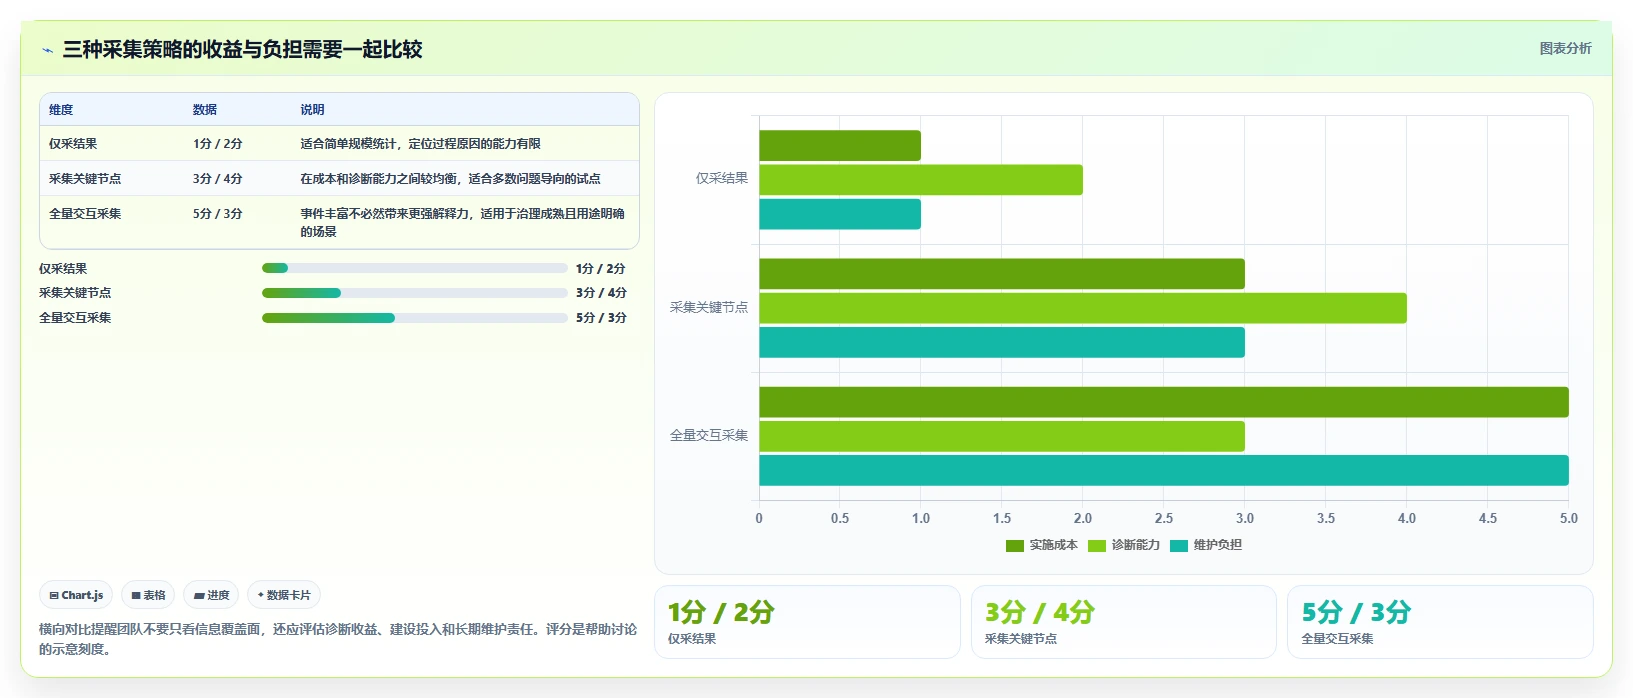The image size is (1633, 698).
Task: Click the card title 三种采集策略的收益与负担需要一起比较
Action: pyautogui.click(x=243, y=49)
